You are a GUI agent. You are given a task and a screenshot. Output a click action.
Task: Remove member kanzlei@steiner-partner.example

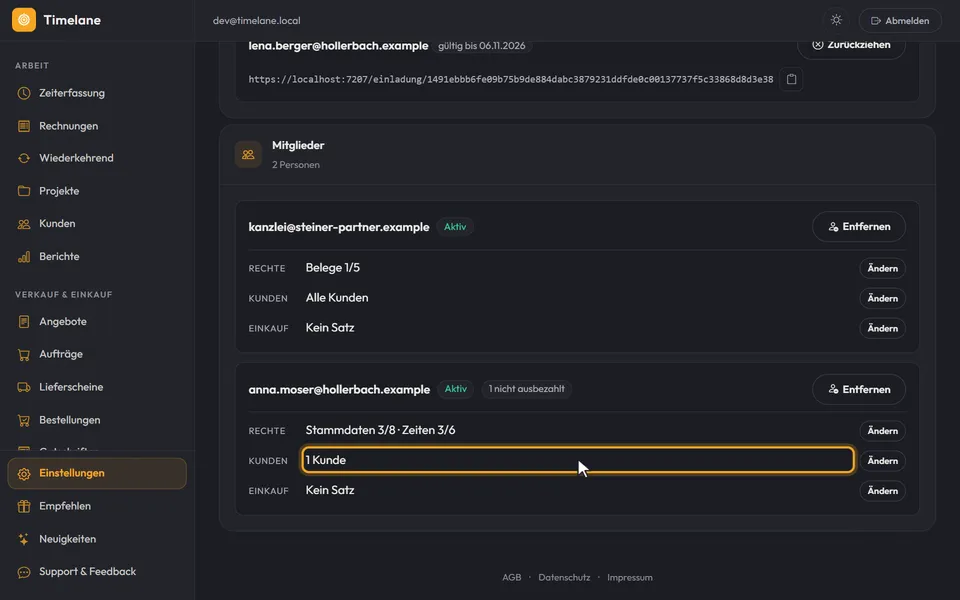click(858, 227)
